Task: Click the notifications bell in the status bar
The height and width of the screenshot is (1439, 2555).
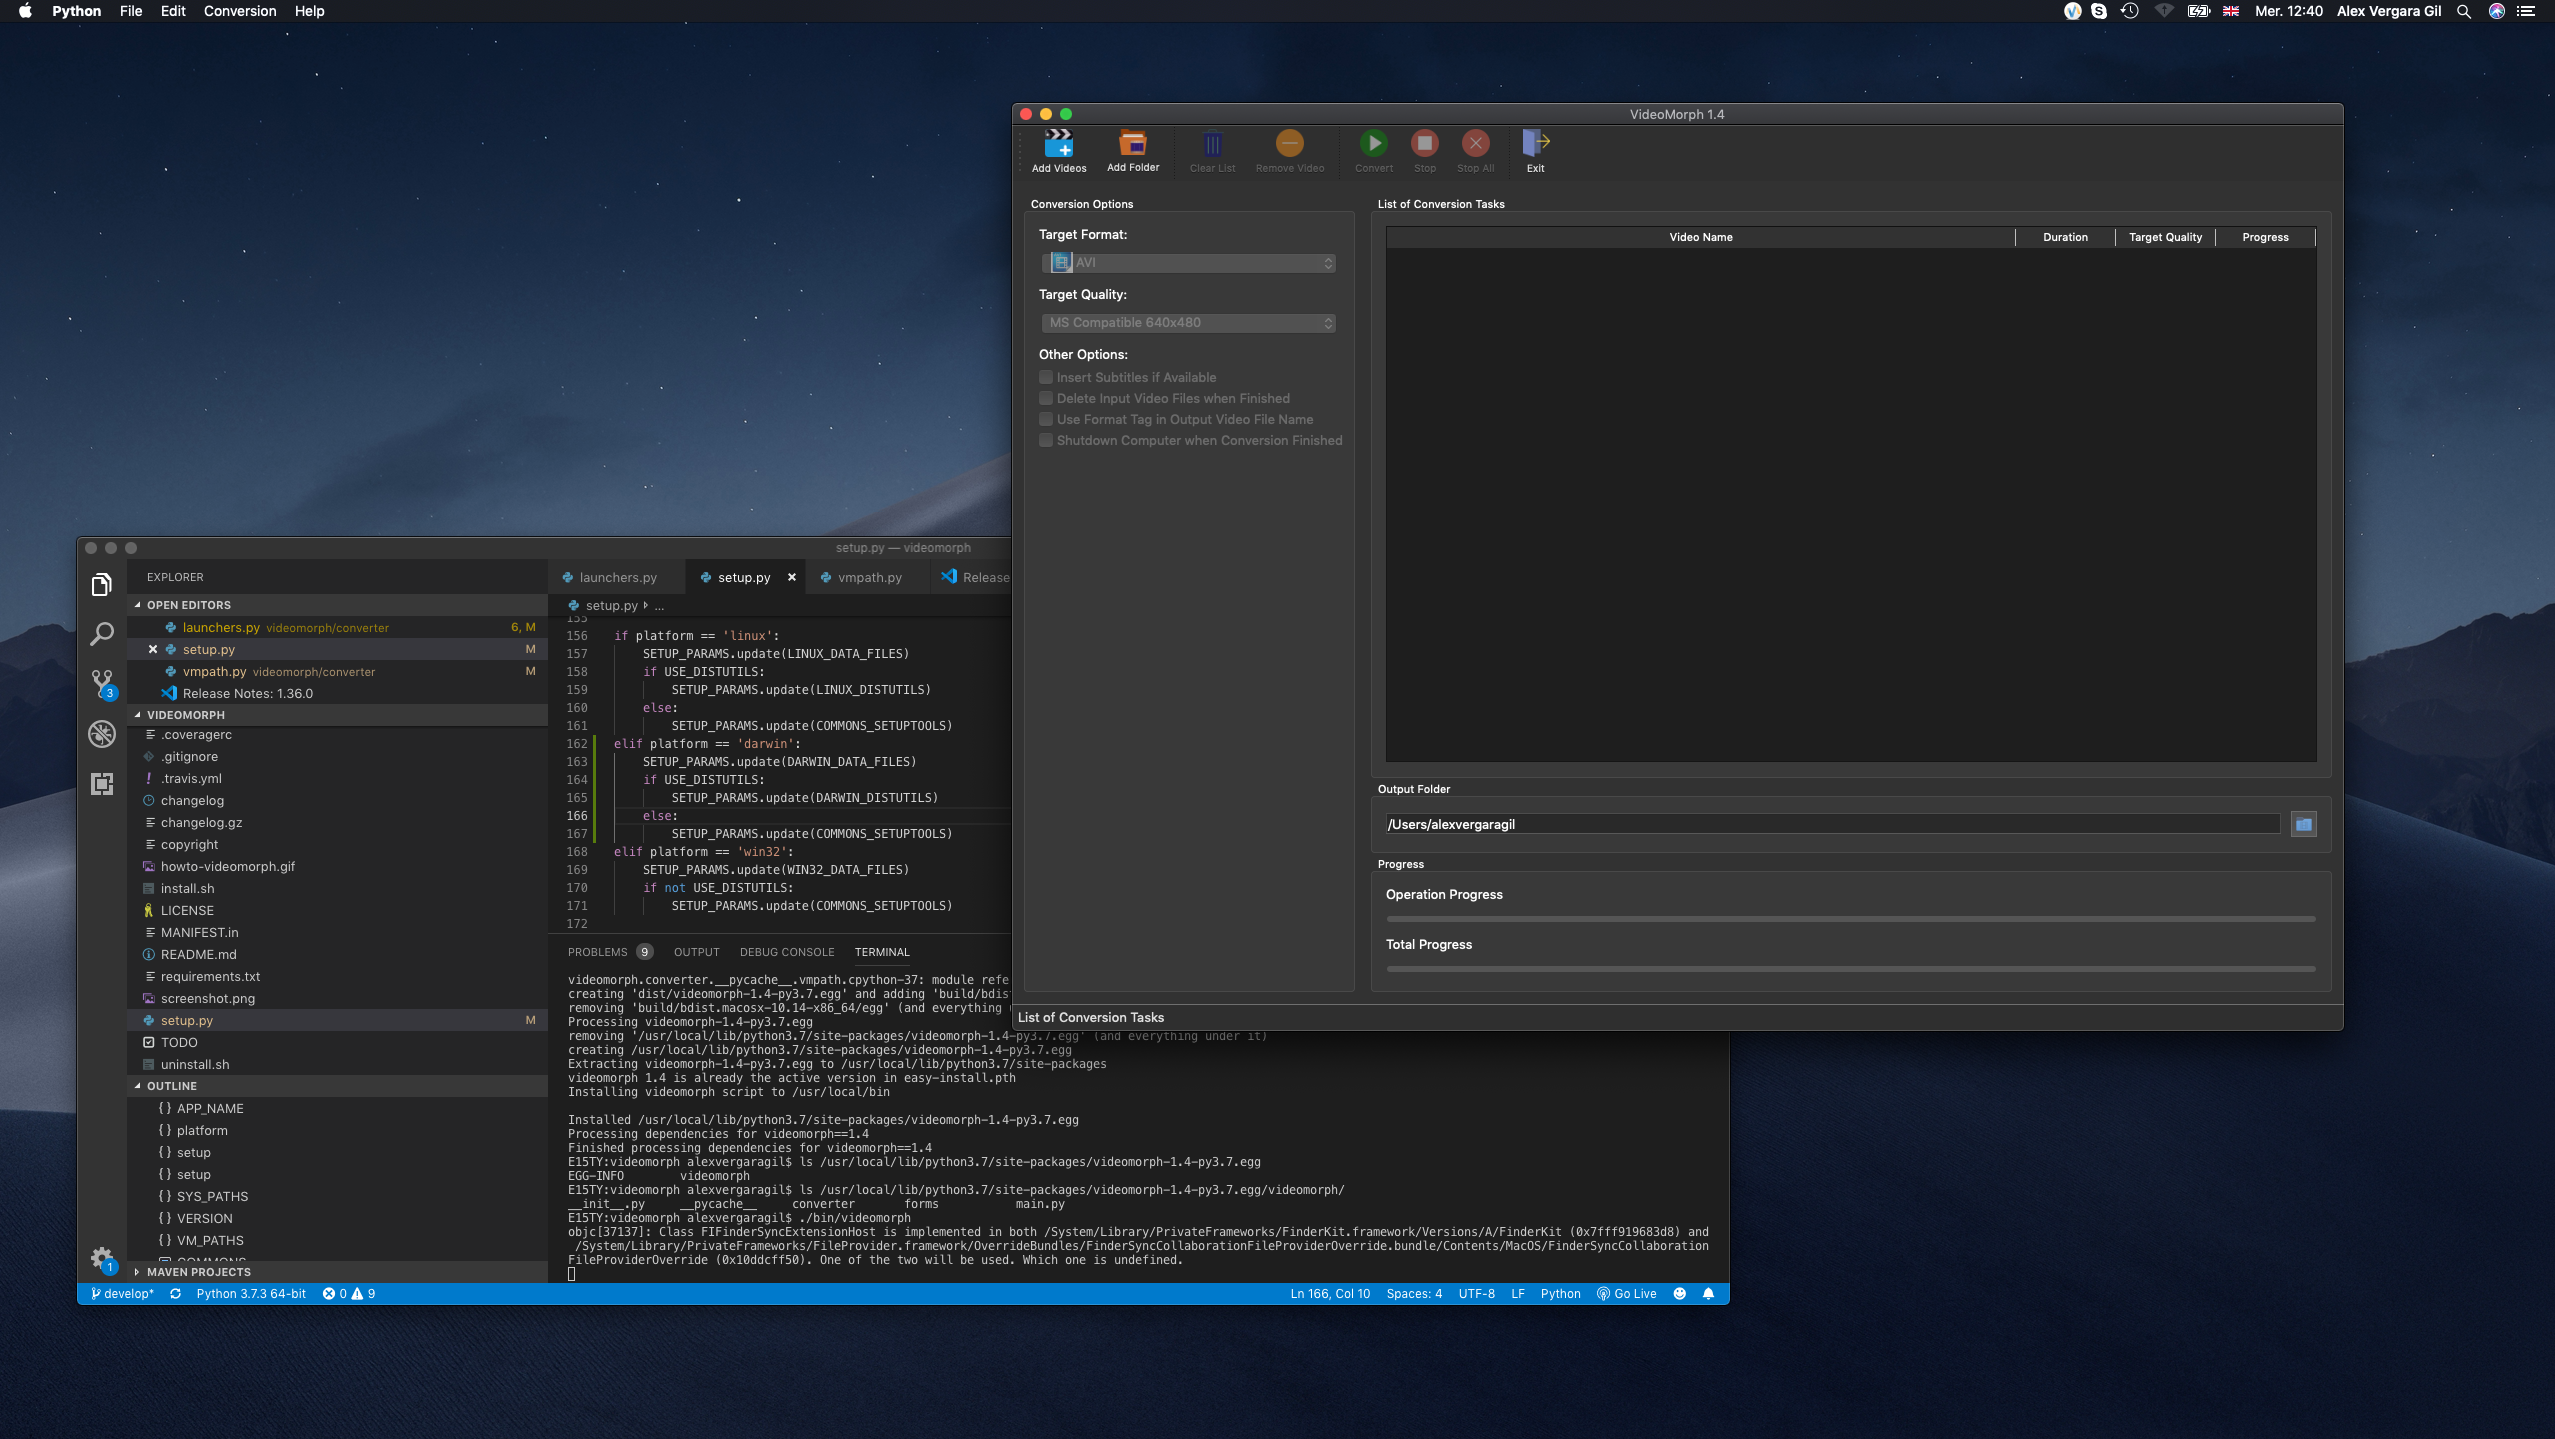Action: tap(1708, 1293)
